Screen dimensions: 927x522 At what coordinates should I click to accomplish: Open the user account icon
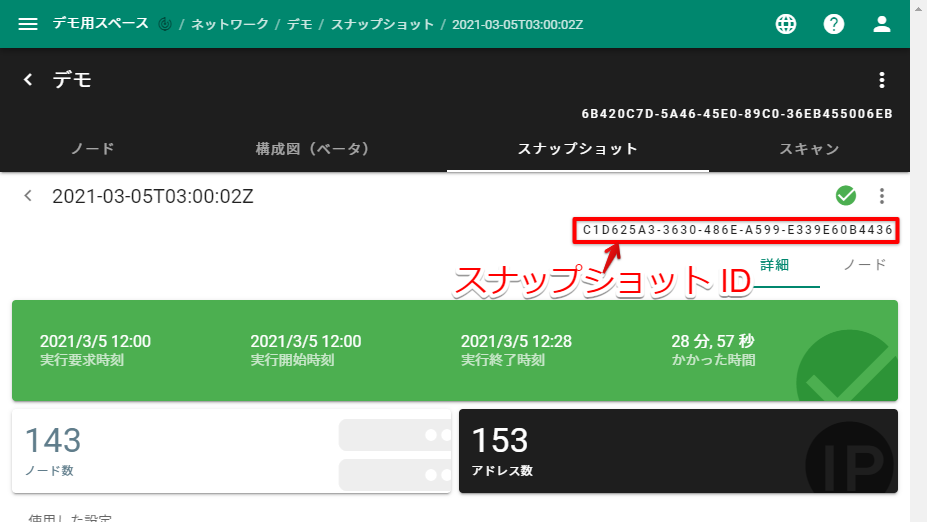pyautogui.click(x=881, y=24)
